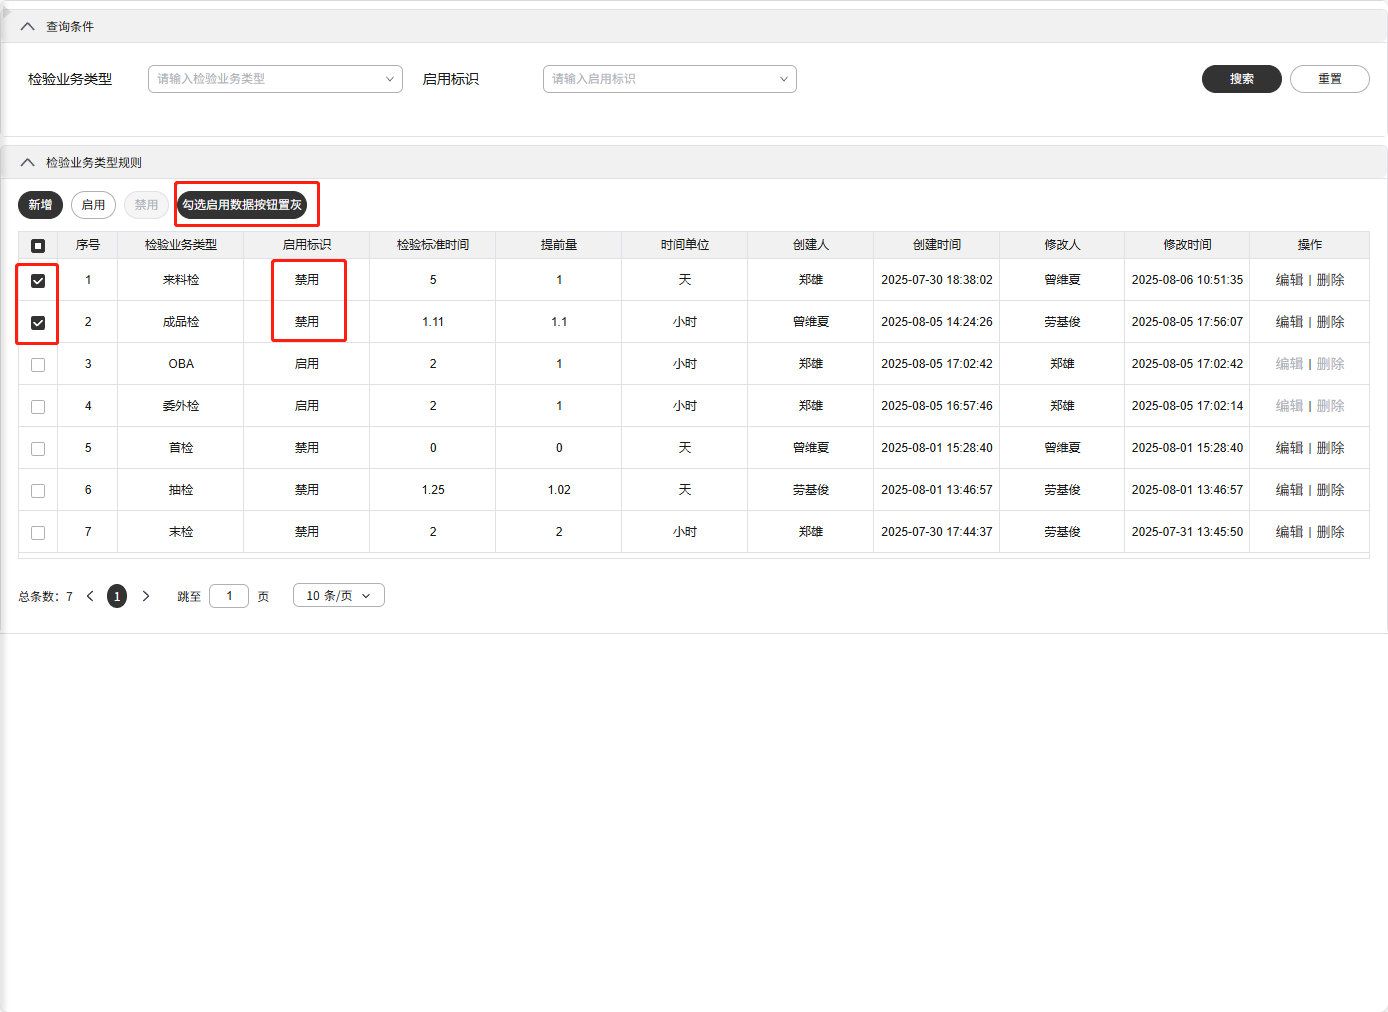This screenshot has width=1388, height=1012.
Task: Delete the 末检 row
Action: pos(1330,532)
